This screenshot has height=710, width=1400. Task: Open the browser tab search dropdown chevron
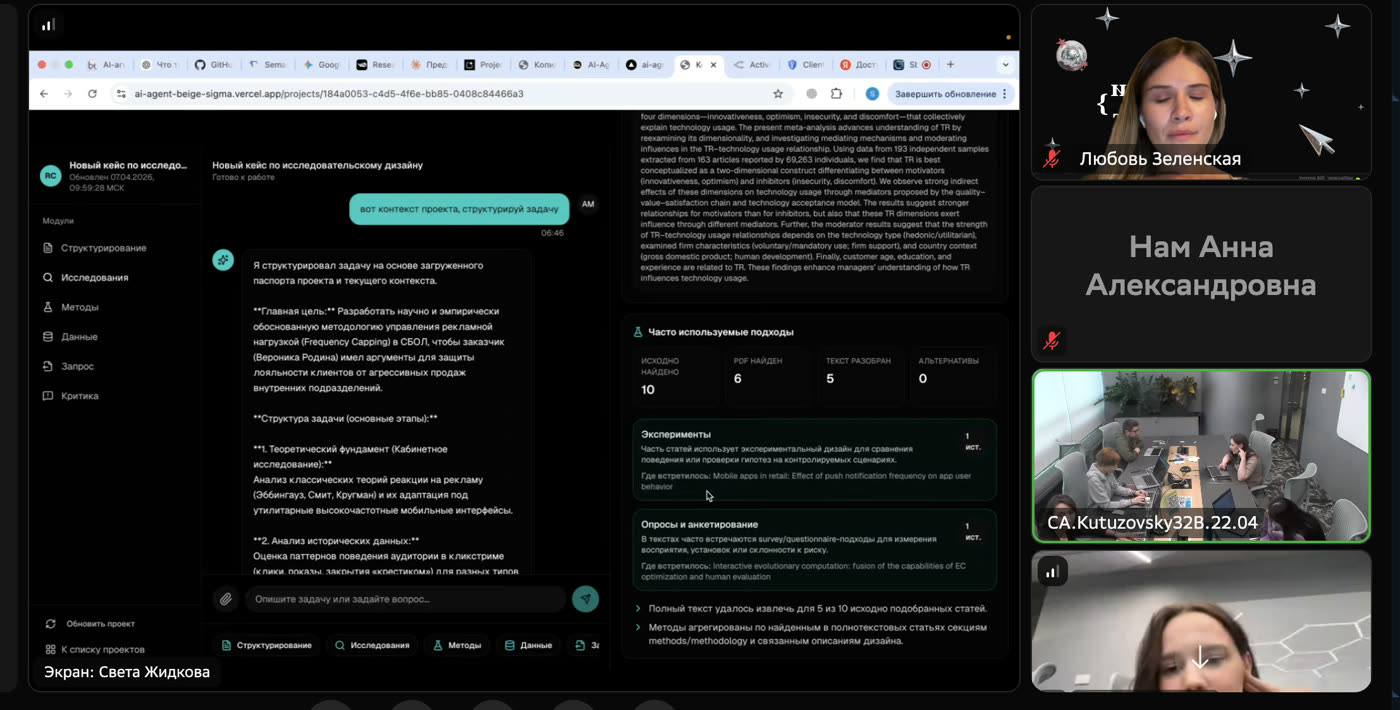(1005, 65)
